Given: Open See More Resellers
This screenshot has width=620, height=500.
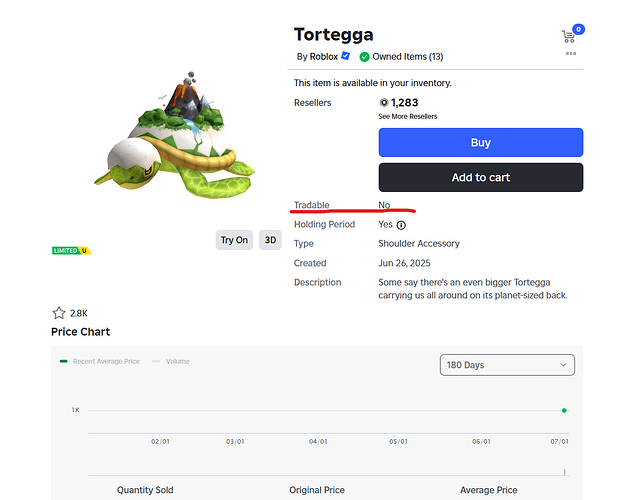Looking at the screenshot, I should [407, 116].
